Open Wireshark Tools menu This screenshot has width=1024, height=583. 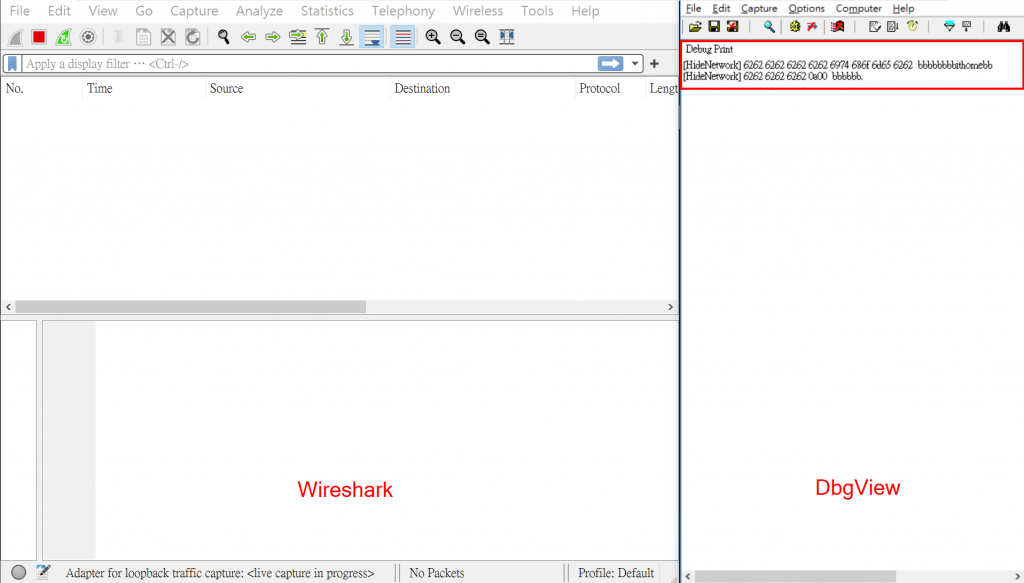(537, 11)
